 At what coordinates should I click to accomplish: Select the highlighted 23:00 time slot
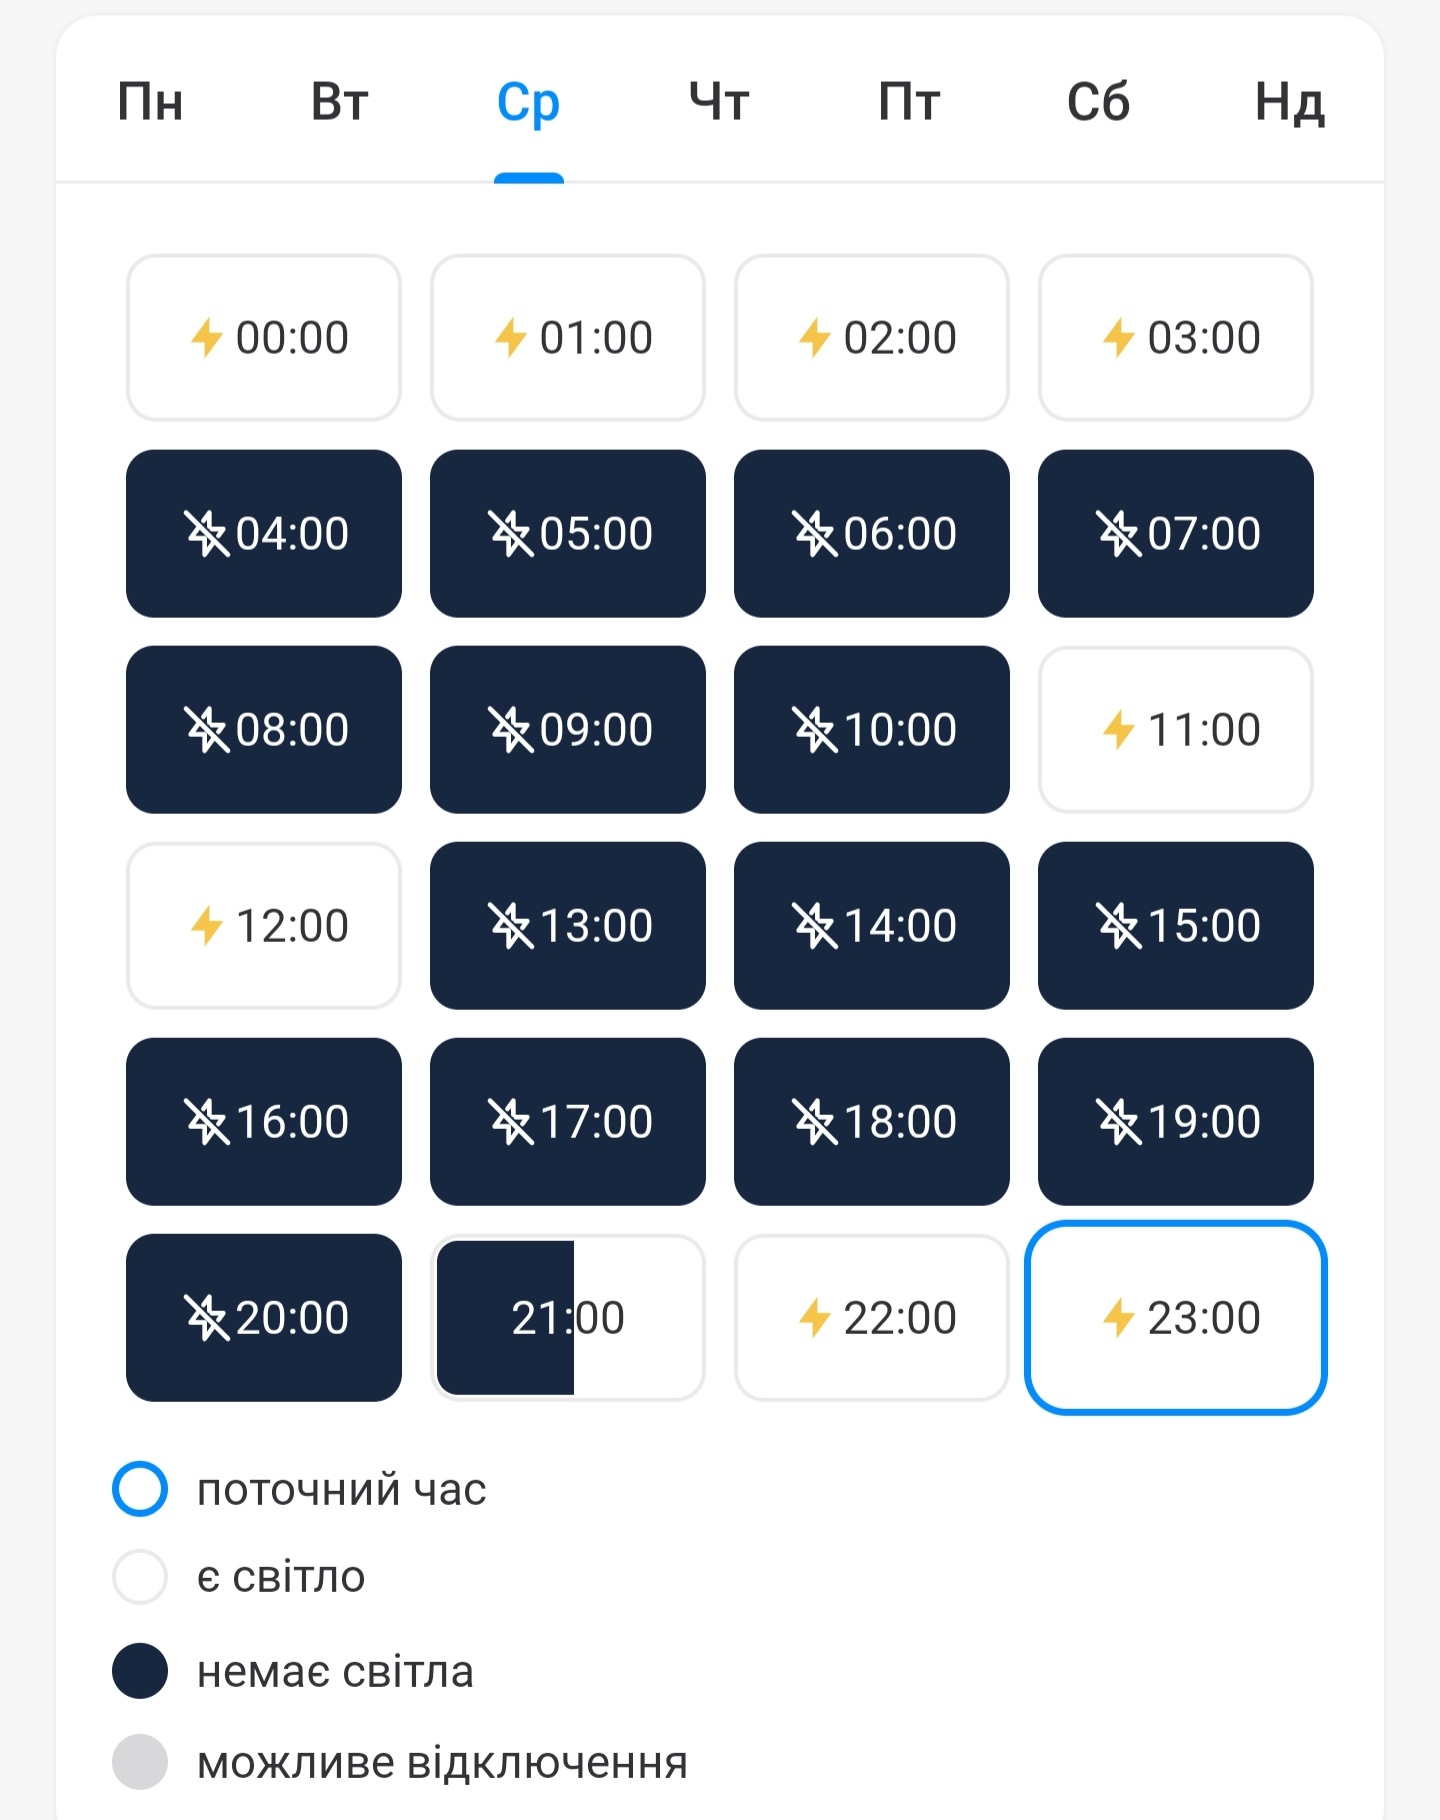(x=1176, y=1317)
